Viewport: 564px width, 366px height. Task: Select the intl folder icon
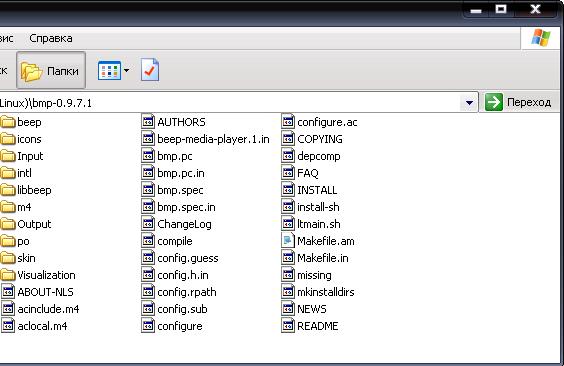(x=8, y=173)
